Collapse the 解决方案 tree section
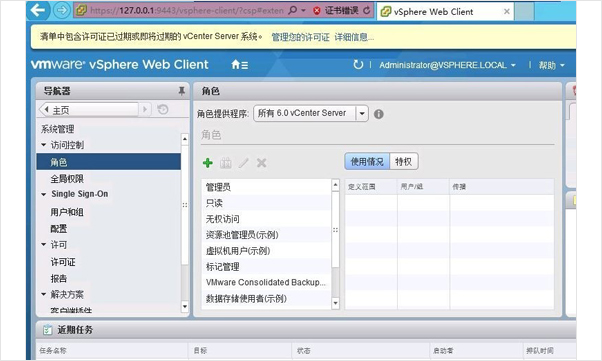The image size is (602, 361). (43, 294)
